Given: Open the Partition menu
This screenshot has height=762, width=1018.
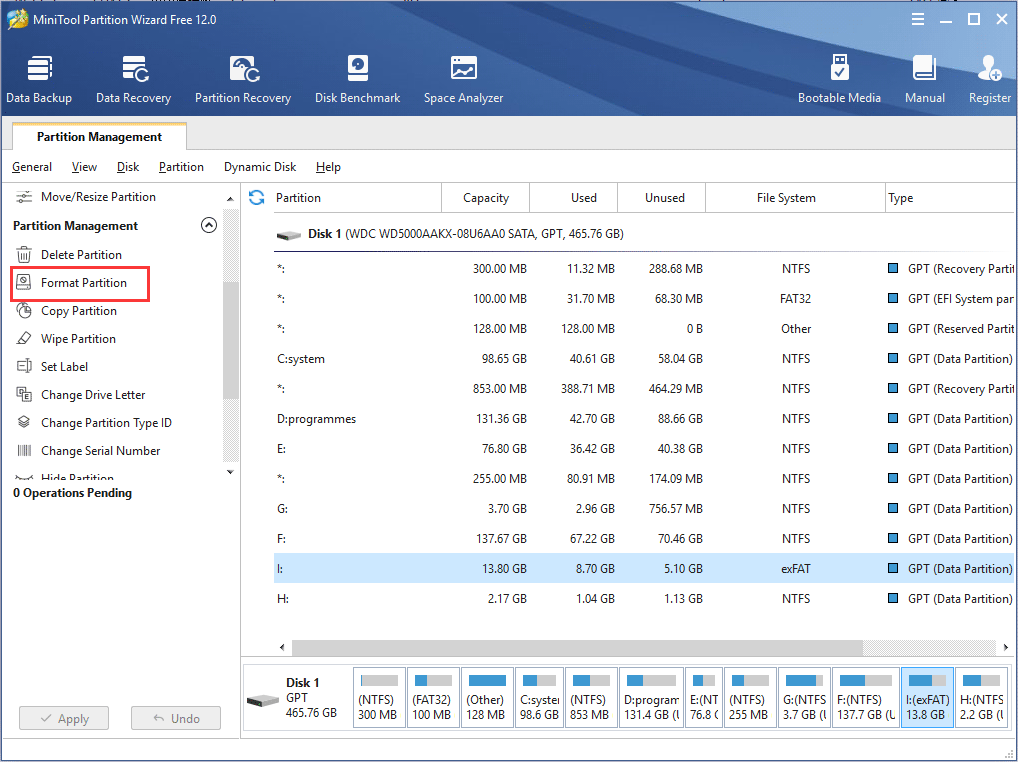Looking at the screenshot, I should tap(181, 167).
